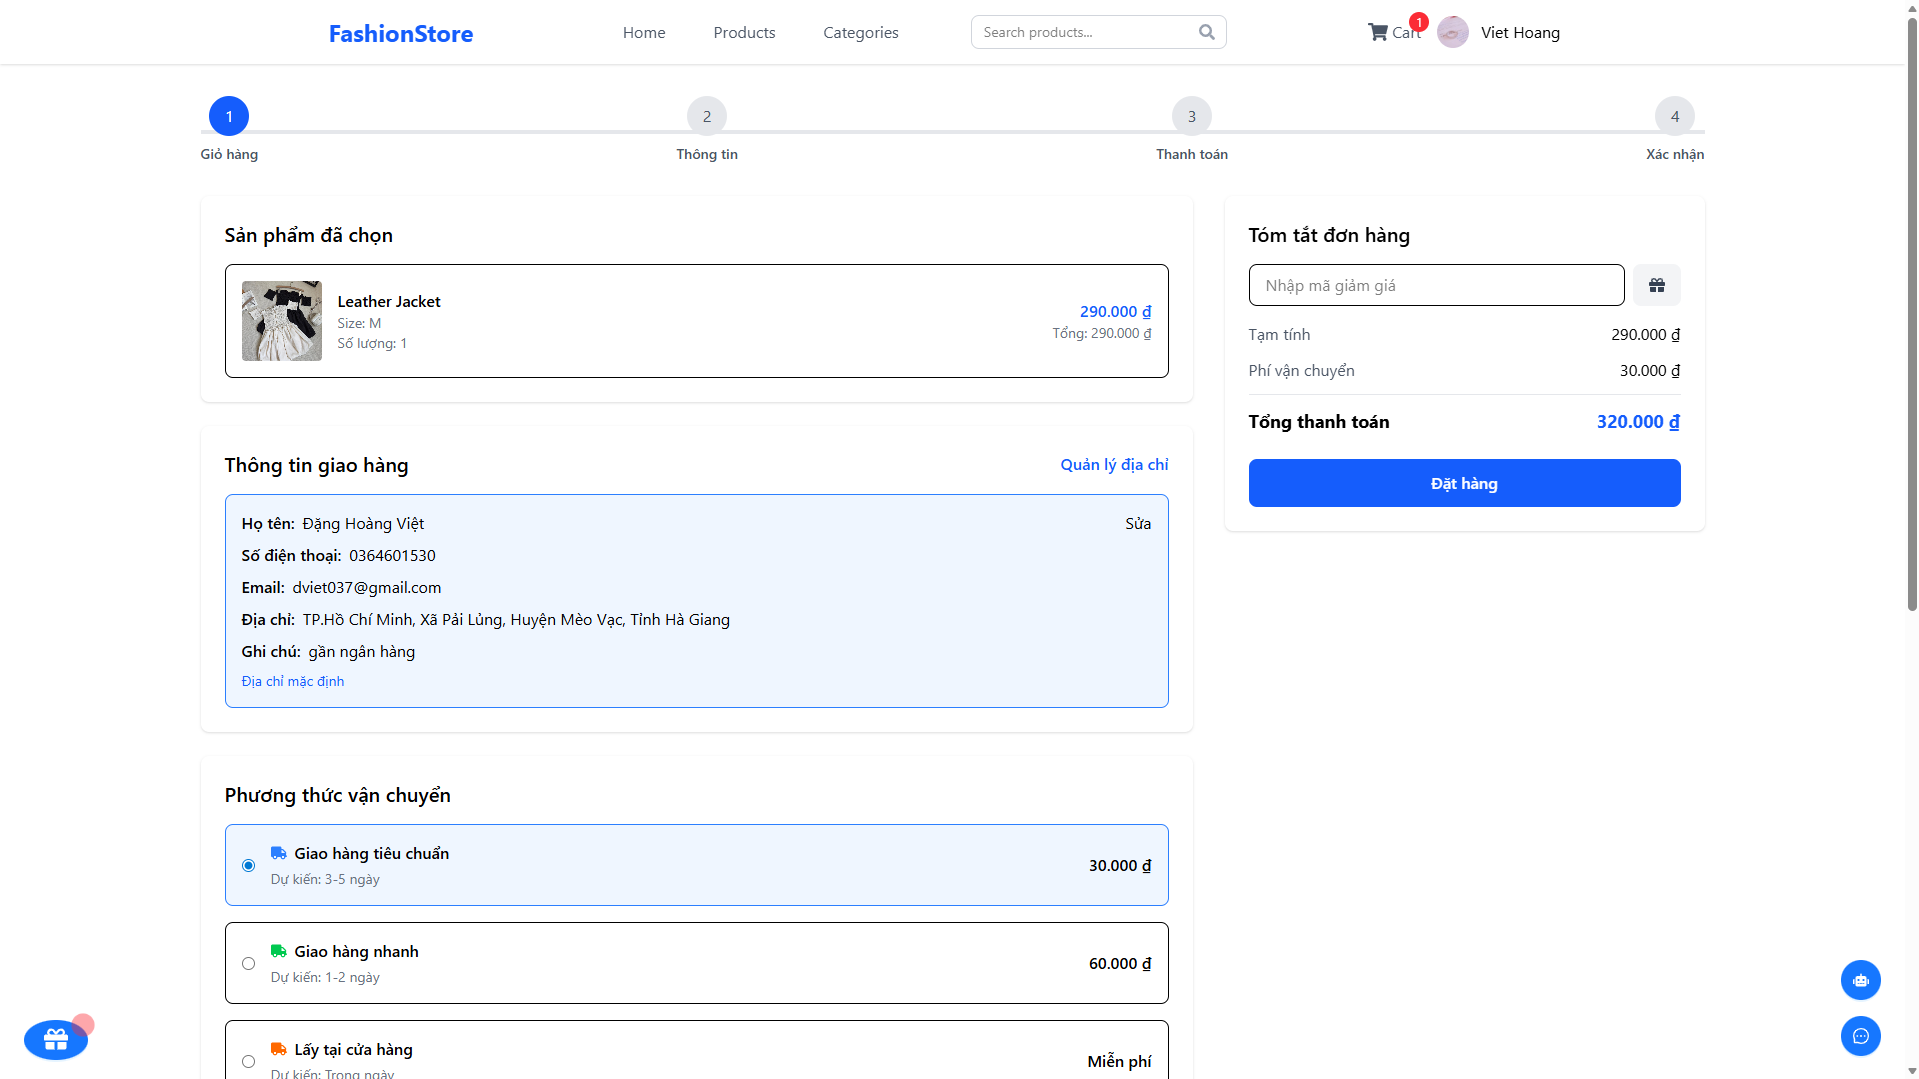The height and width of the screenshot is (1079, 1919).
Task: Select Giao hàng nhanh radio option
Action: 248,963
